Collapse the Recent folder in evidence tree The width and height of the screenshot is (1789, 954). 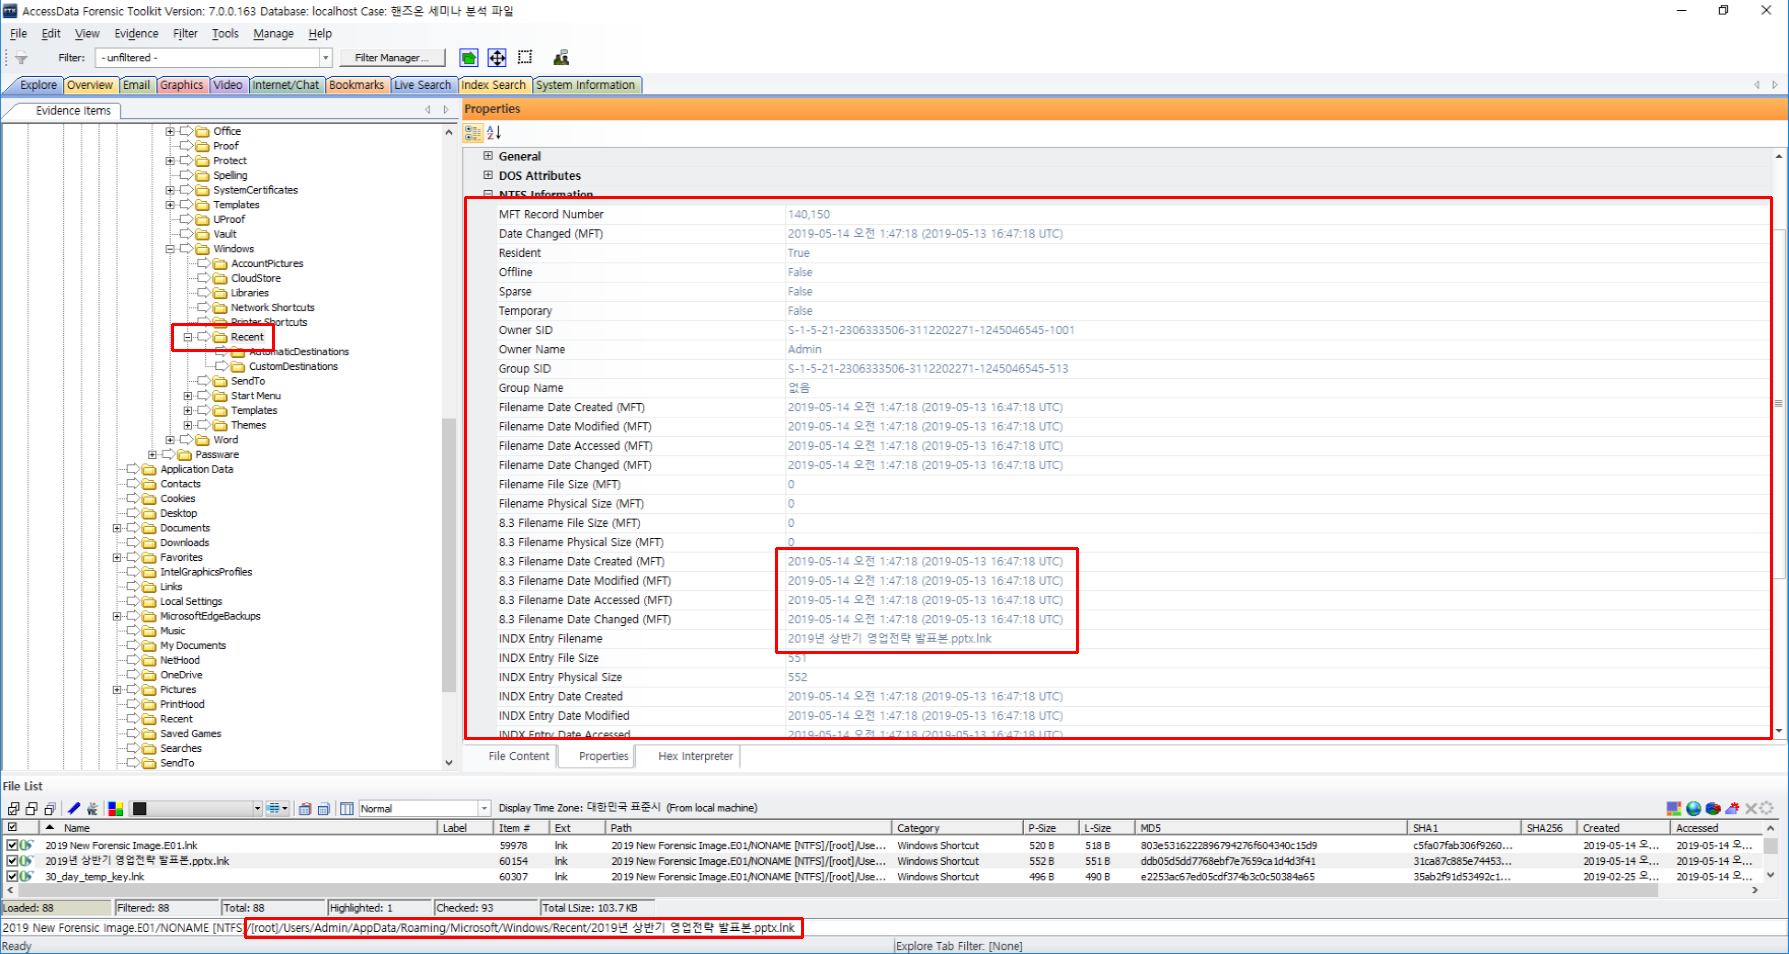click(188, 337)
